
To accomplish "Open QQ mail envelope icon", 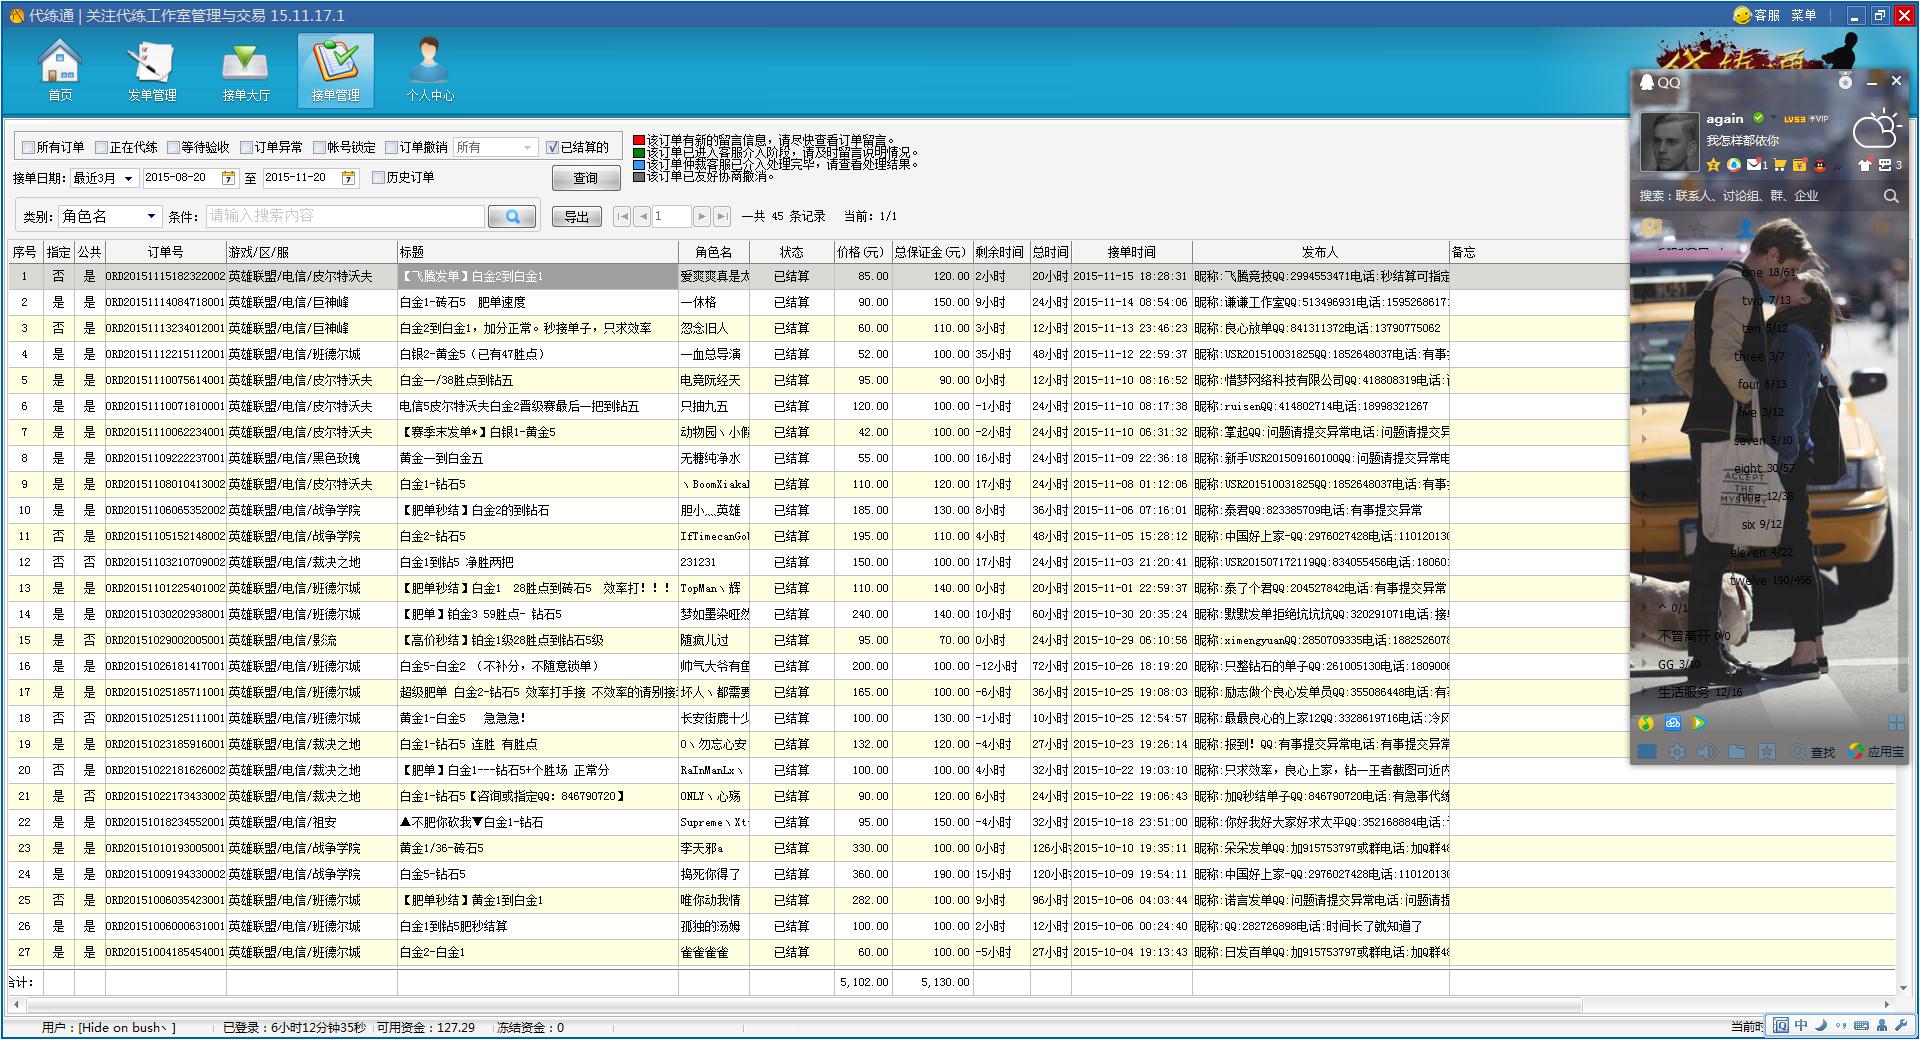I will click(1754, 165).
